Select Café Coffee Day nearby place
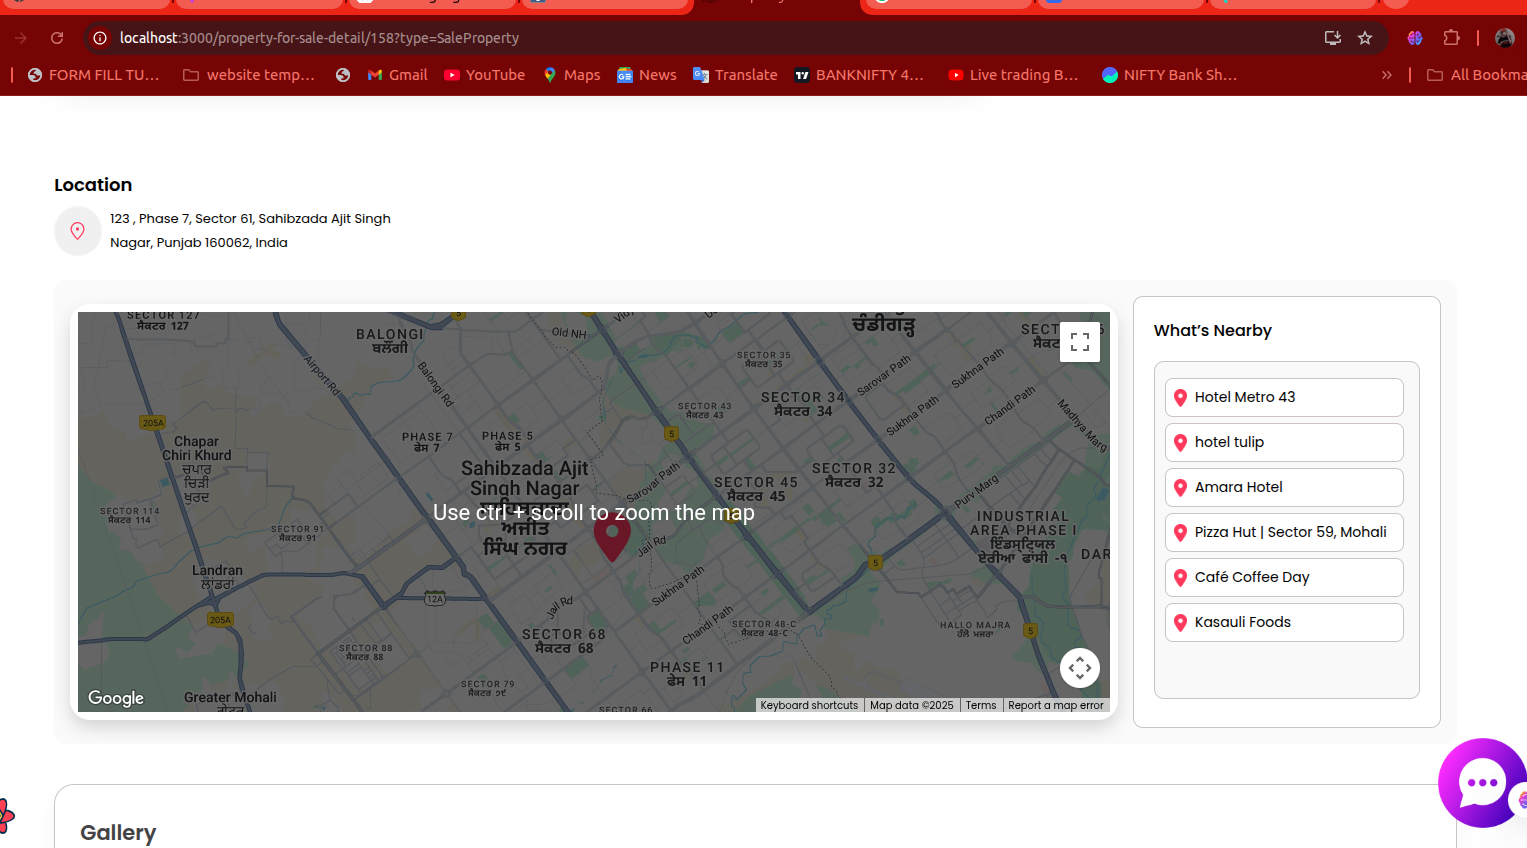1527x848 pixels. (1283, 577)
